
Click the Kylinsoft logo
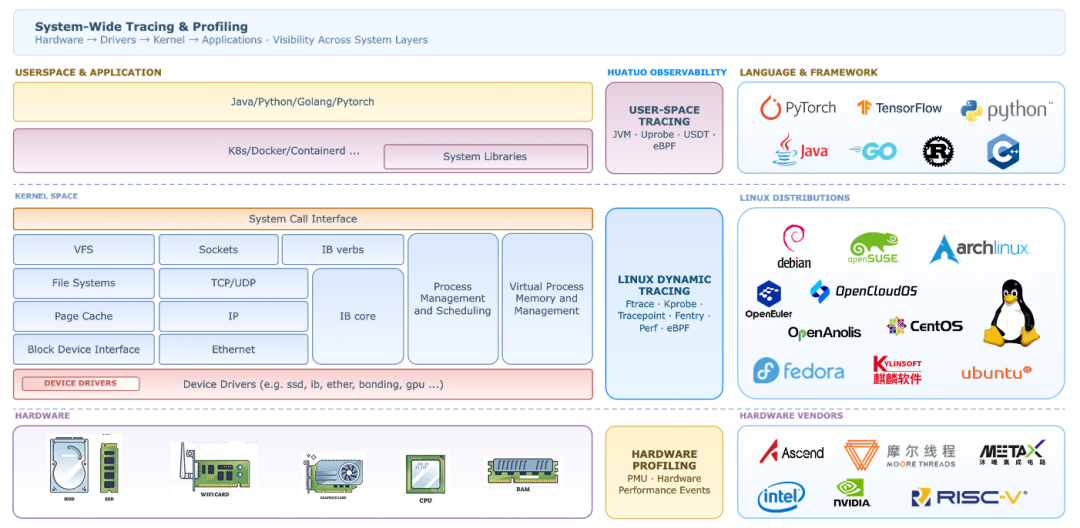click(x=897, y=370)
